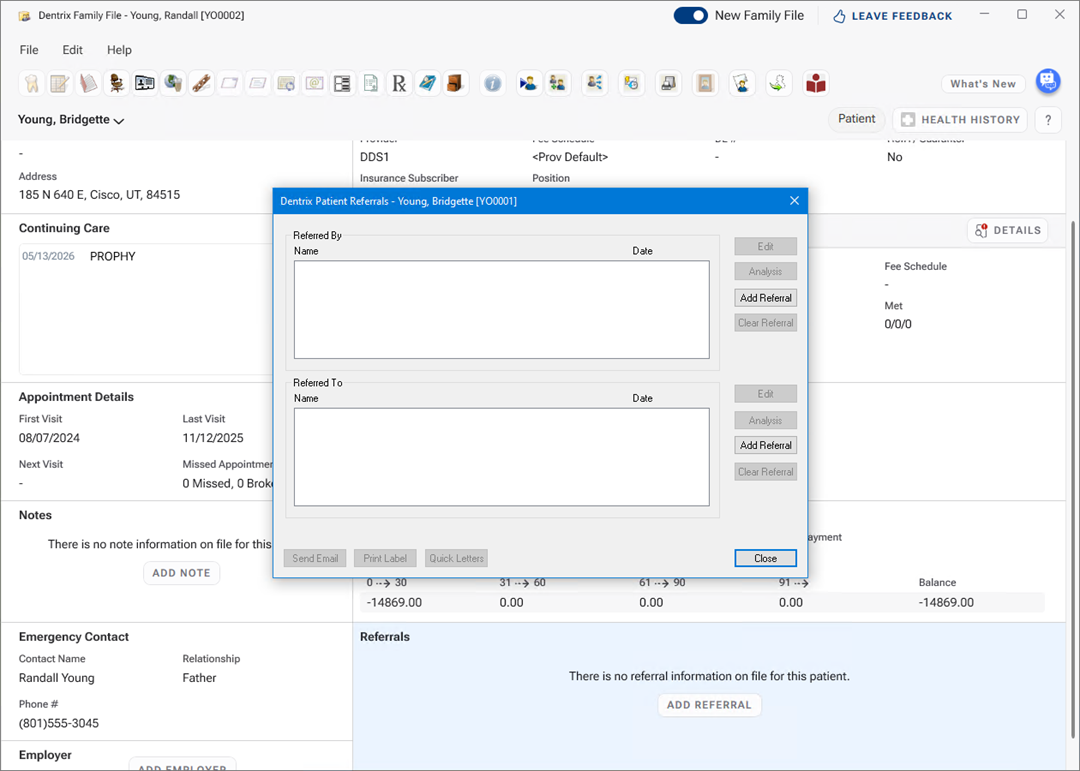
Task: Click Add Referral in Referred To section
Action: [x=765, y=446]
